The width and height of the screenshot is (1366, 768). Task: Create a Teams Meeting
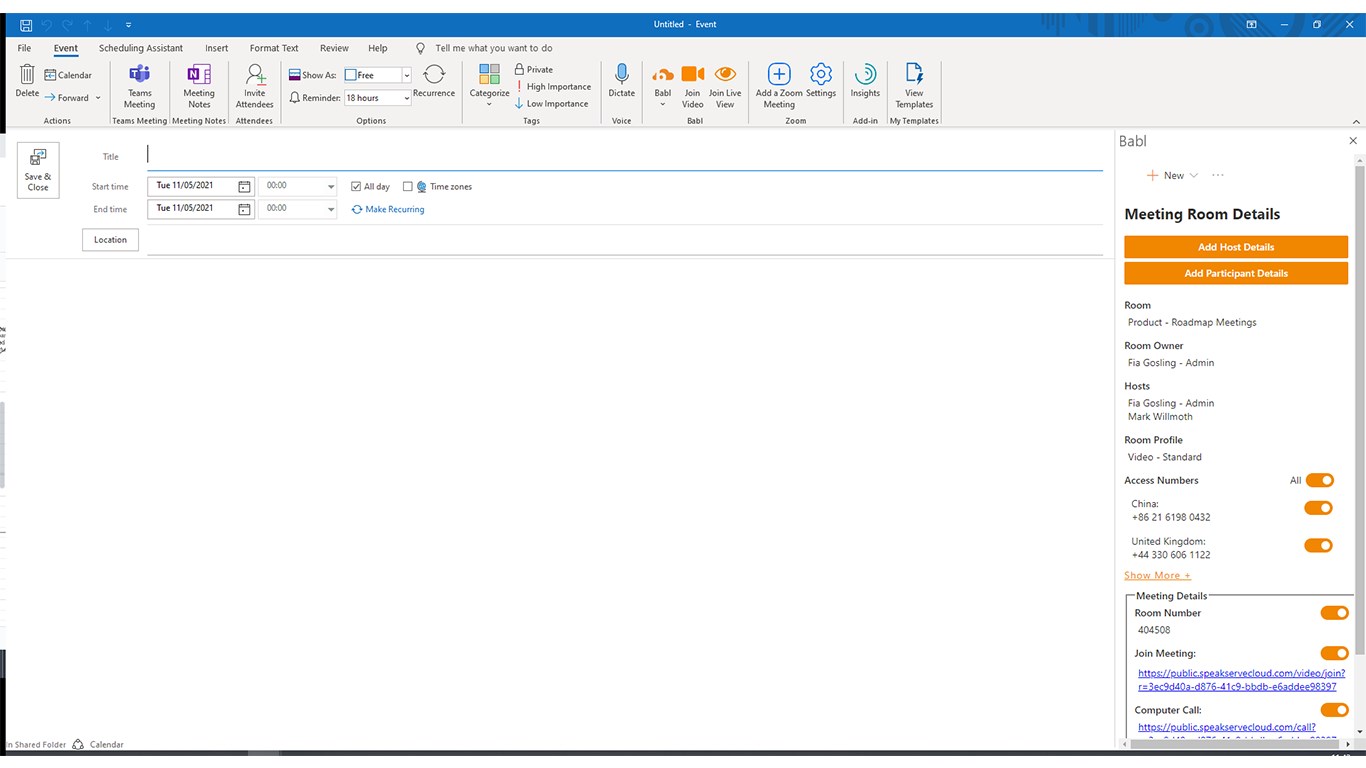139,86
